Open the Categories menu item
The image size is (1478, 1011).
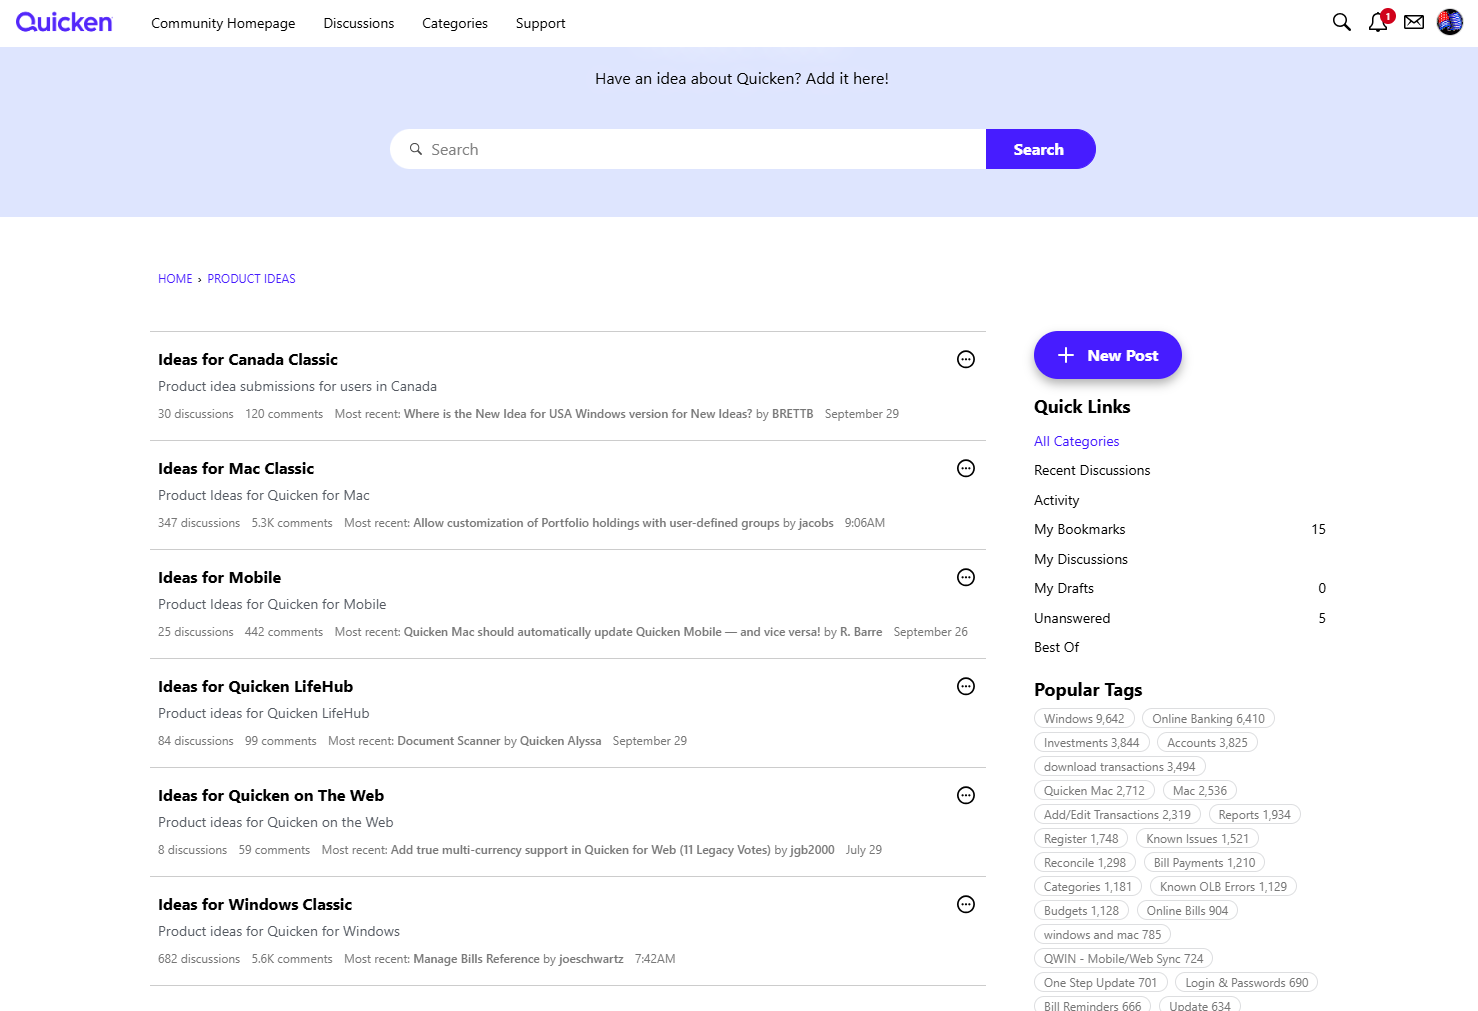pyautogui.click(x=455, y=23)
